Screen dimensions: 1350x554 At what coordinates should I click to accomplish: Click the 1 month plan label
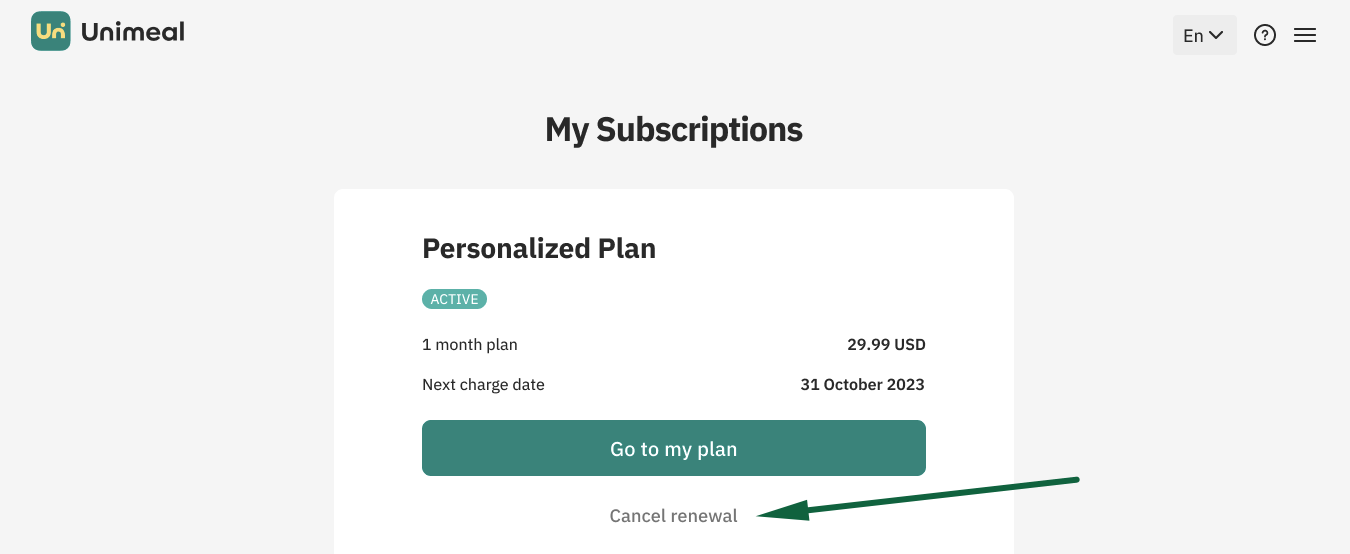(x=470, y=345)
